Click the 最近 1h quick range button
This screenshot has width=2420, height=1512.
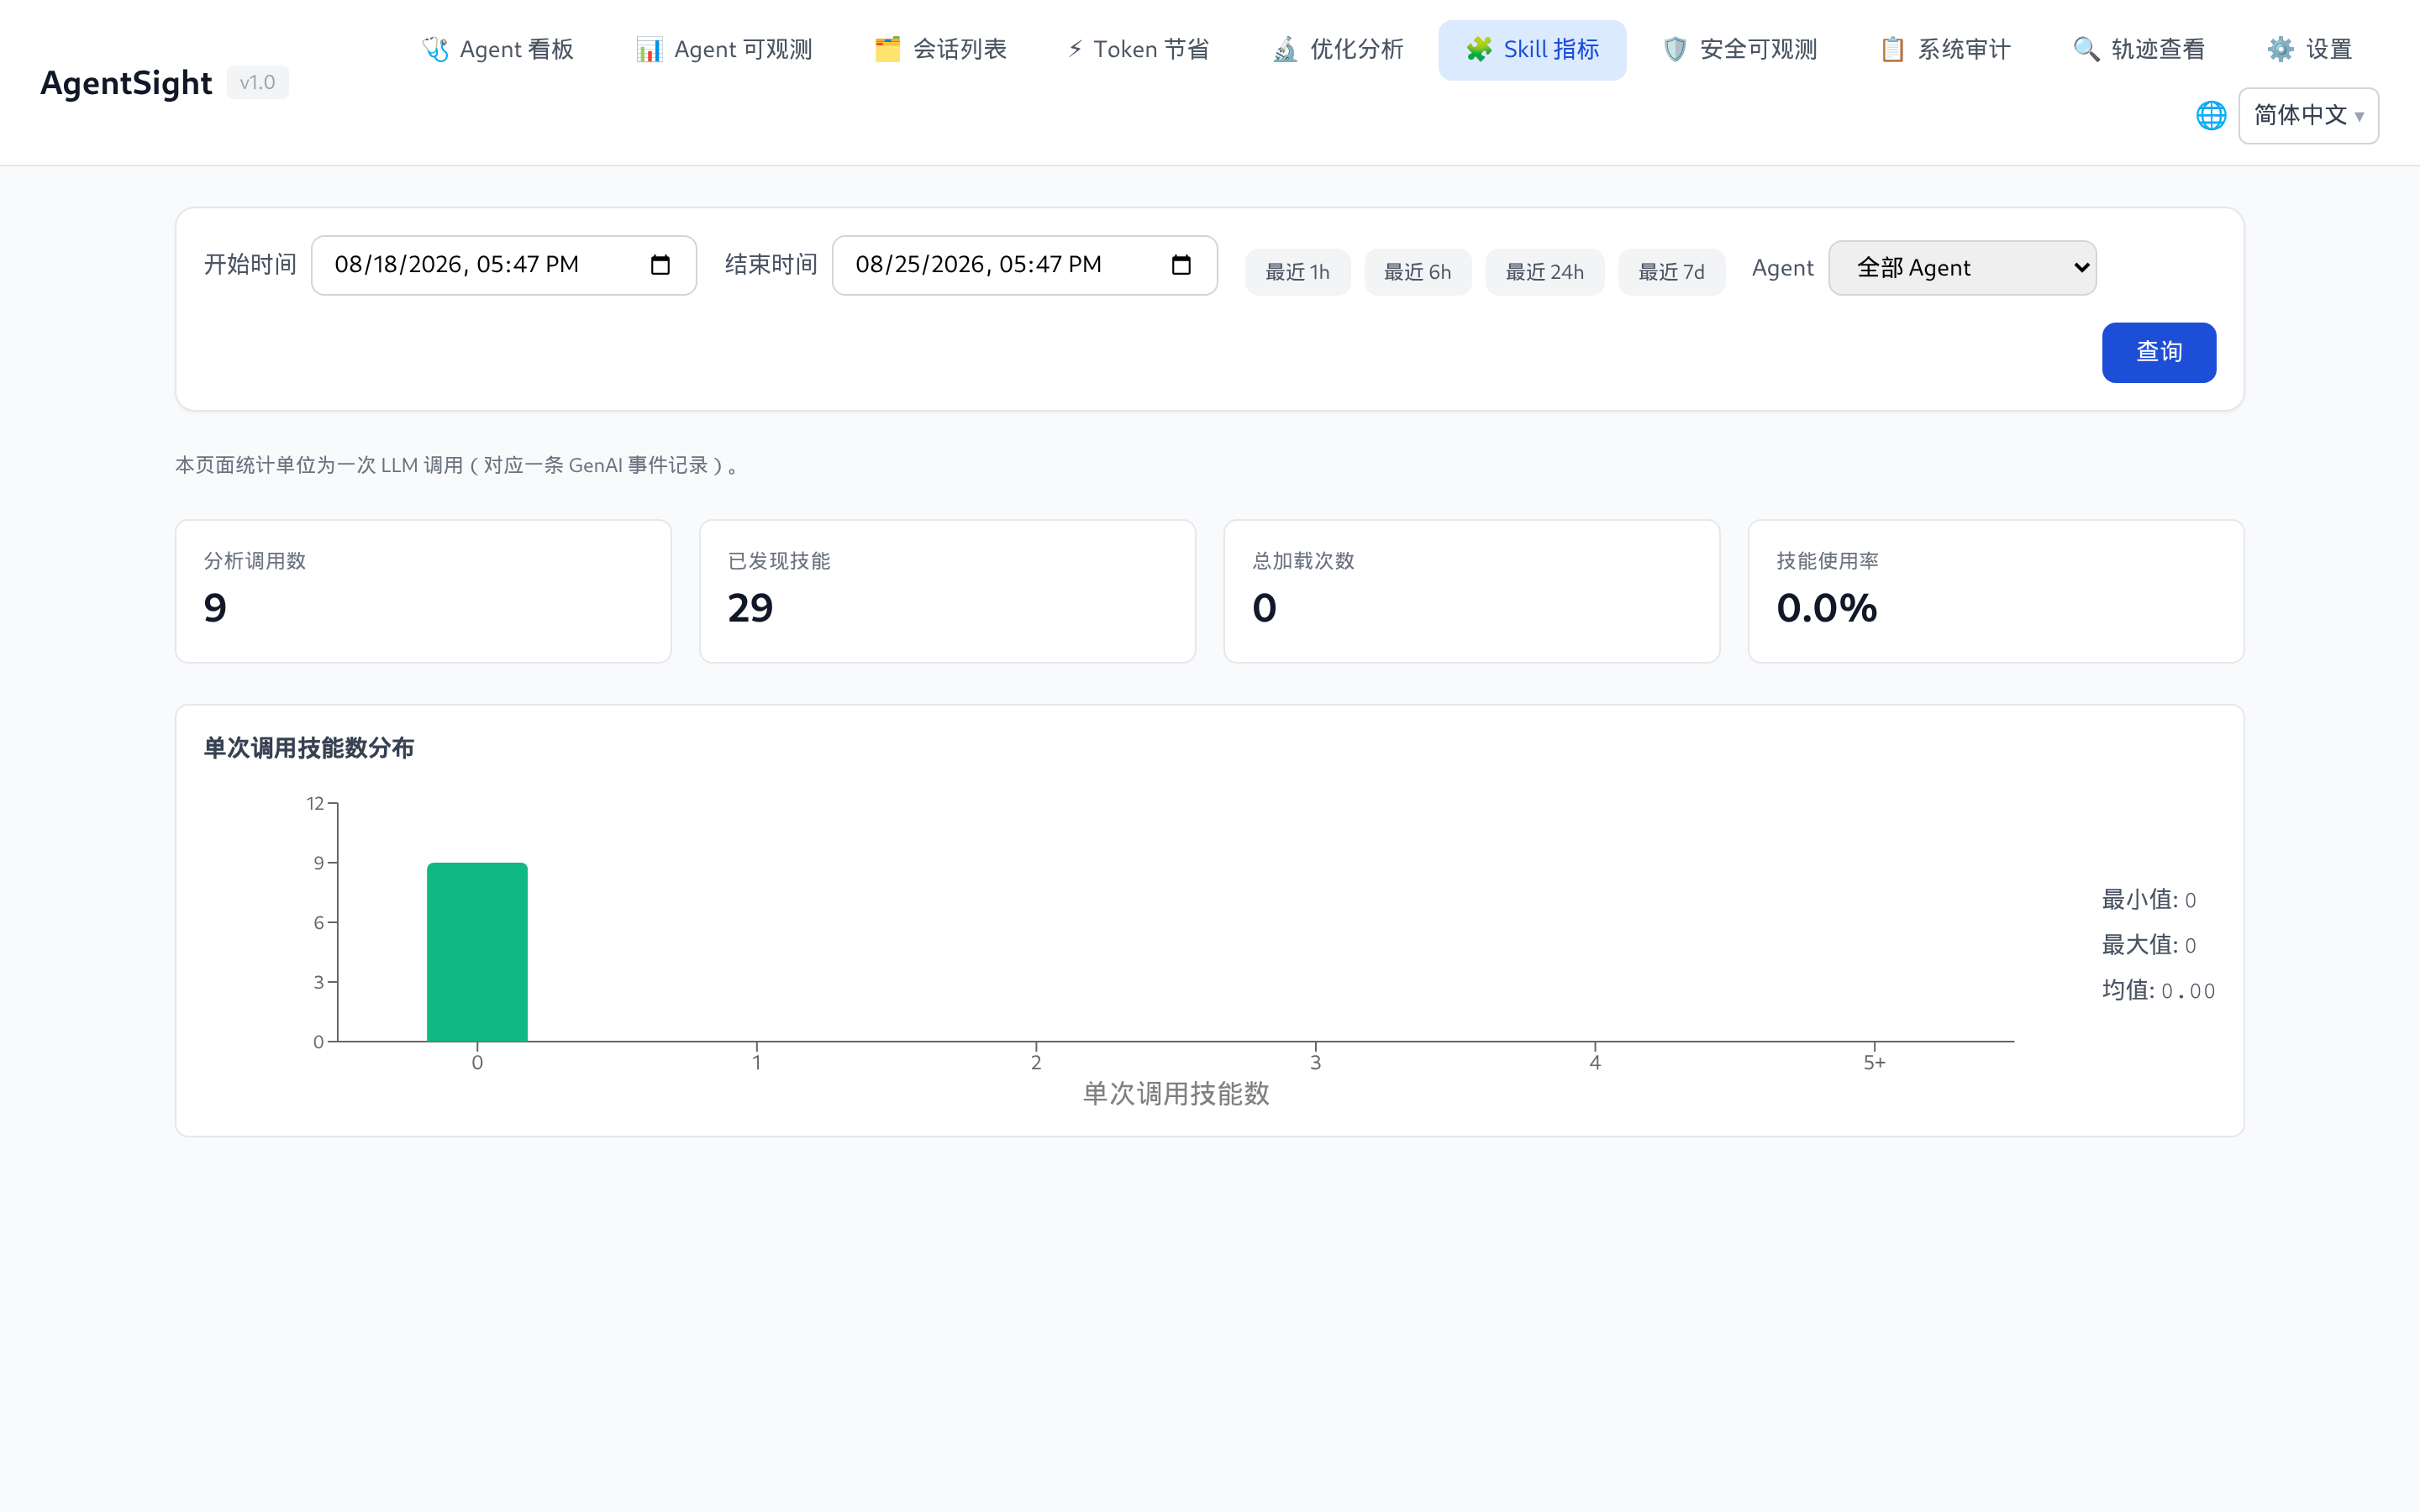1297,272
